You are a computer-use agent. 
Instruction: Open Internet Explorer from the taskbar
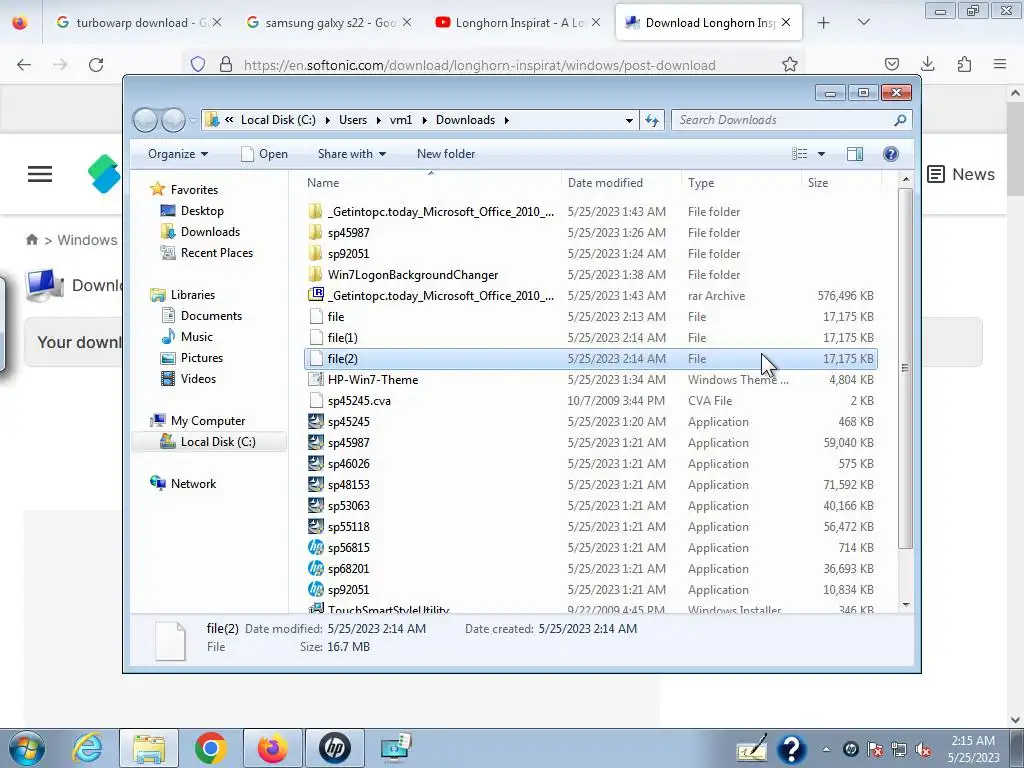pyautogui.click(x=87, y=748)
